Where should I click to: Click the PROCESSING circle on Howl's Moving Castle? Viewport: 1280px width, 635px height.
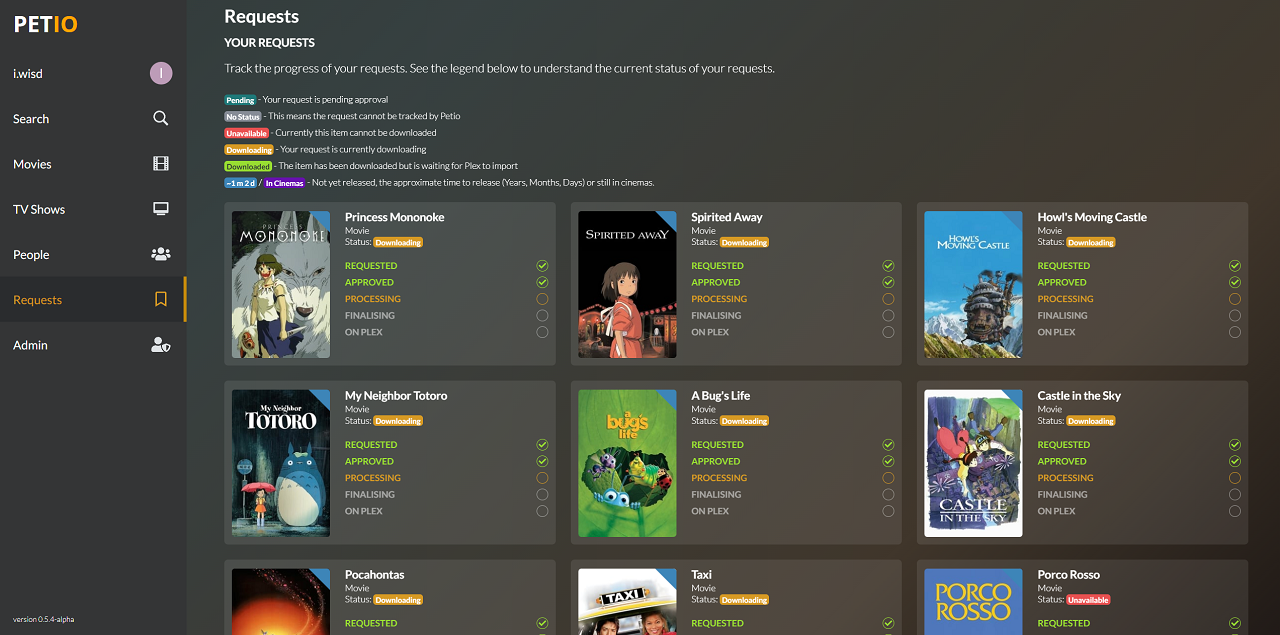click(x=1234, y=298)
